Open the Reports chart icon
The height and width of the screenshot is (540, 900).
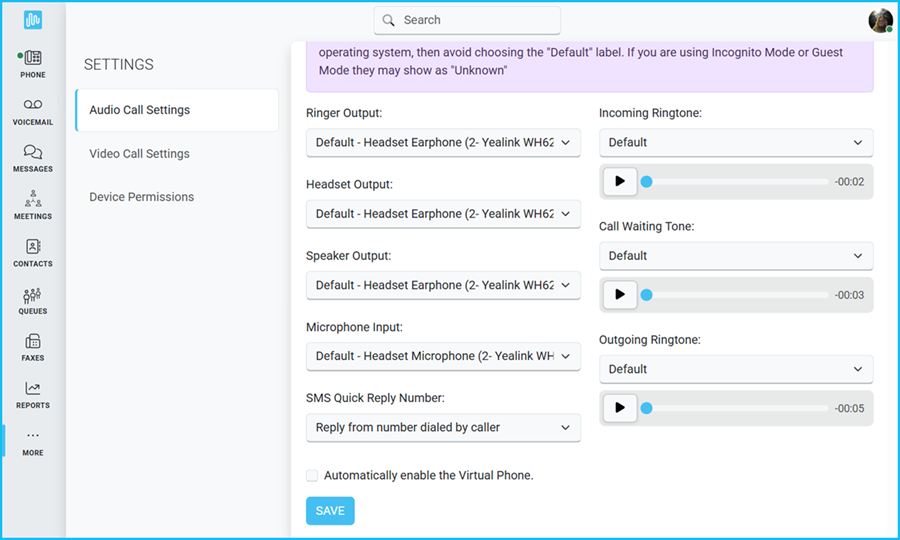click(33, 389)
